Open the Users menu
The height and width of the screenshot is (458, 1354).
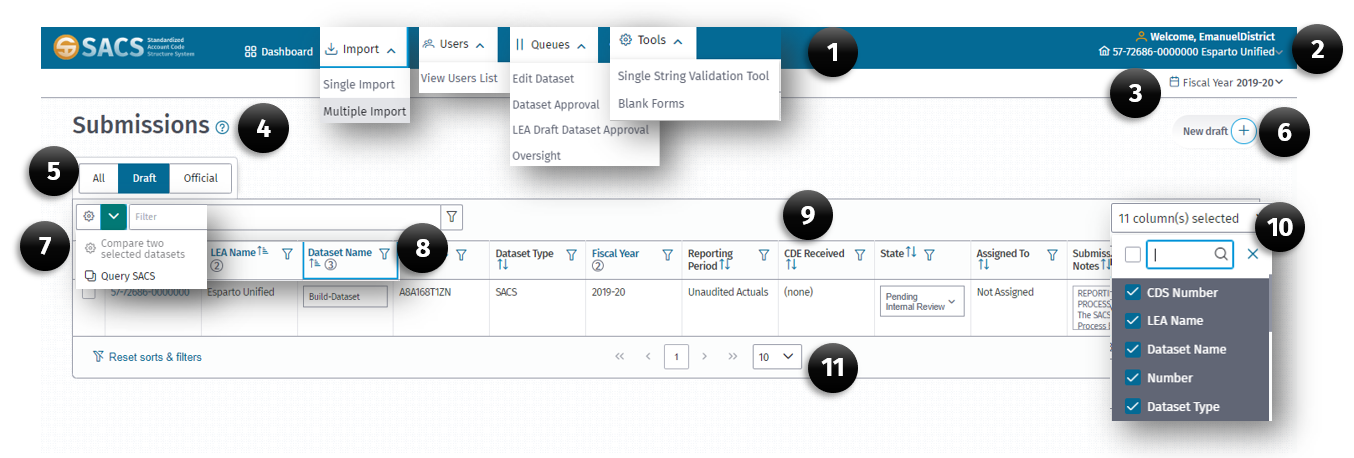click(x=454, y=44)
